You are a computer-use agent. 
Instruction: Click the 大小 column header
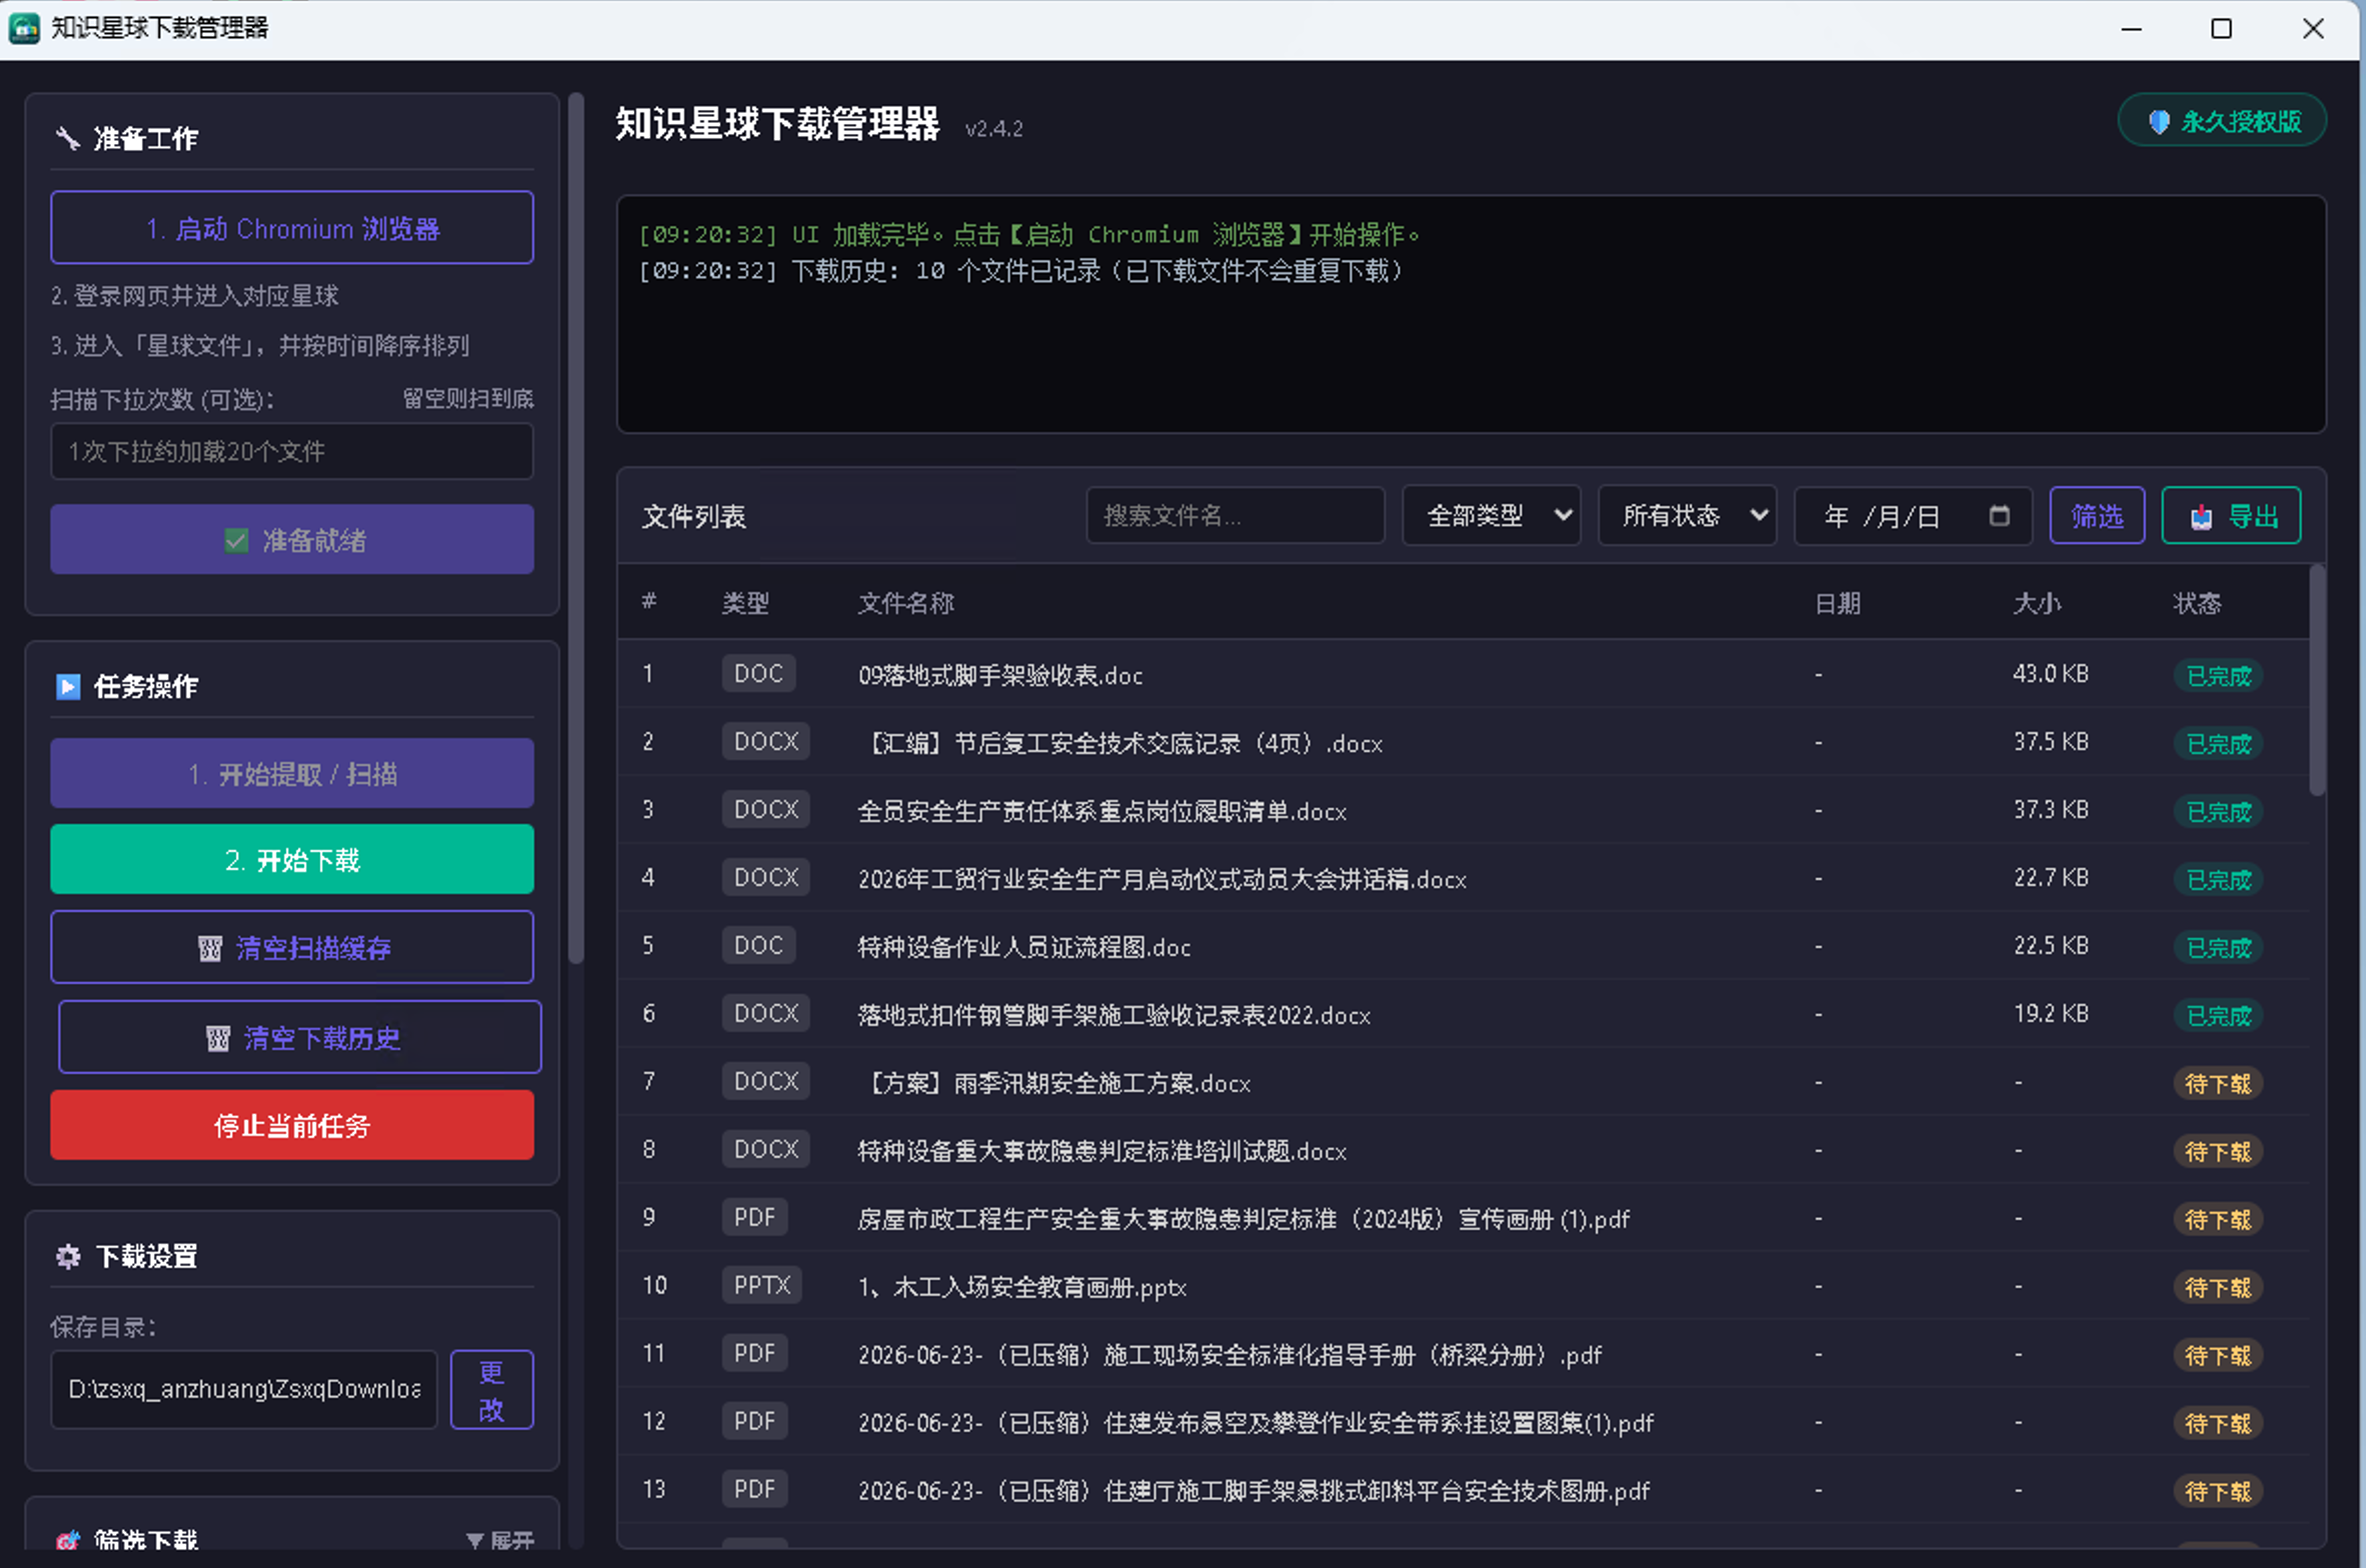pos(2036,603)
